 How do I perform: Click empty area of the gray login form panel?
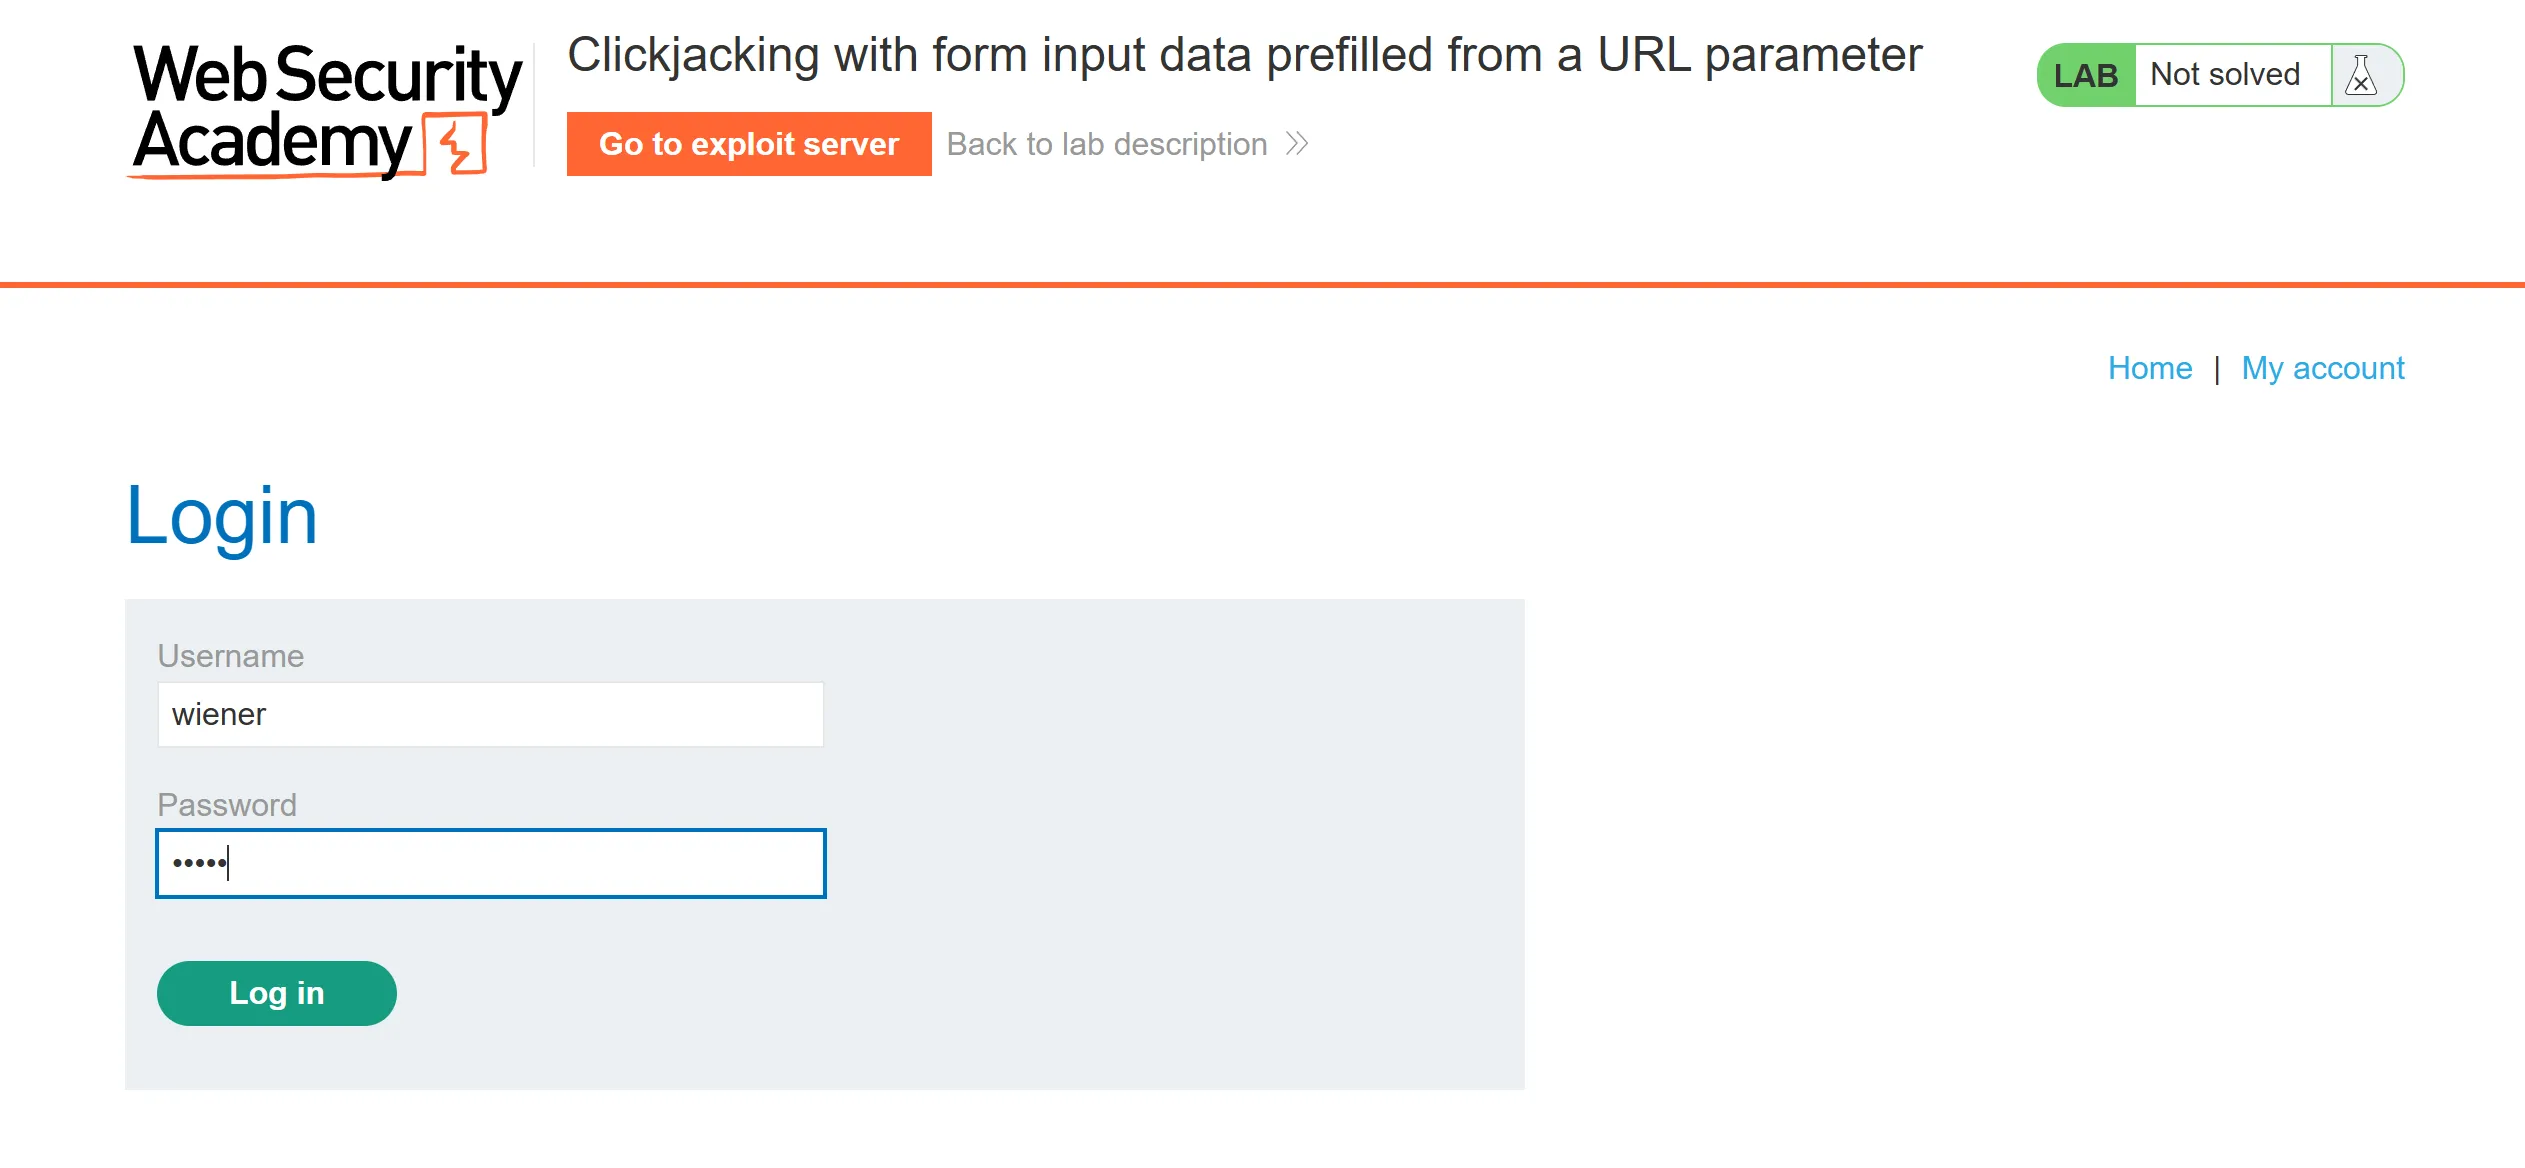coord(1170,850)
